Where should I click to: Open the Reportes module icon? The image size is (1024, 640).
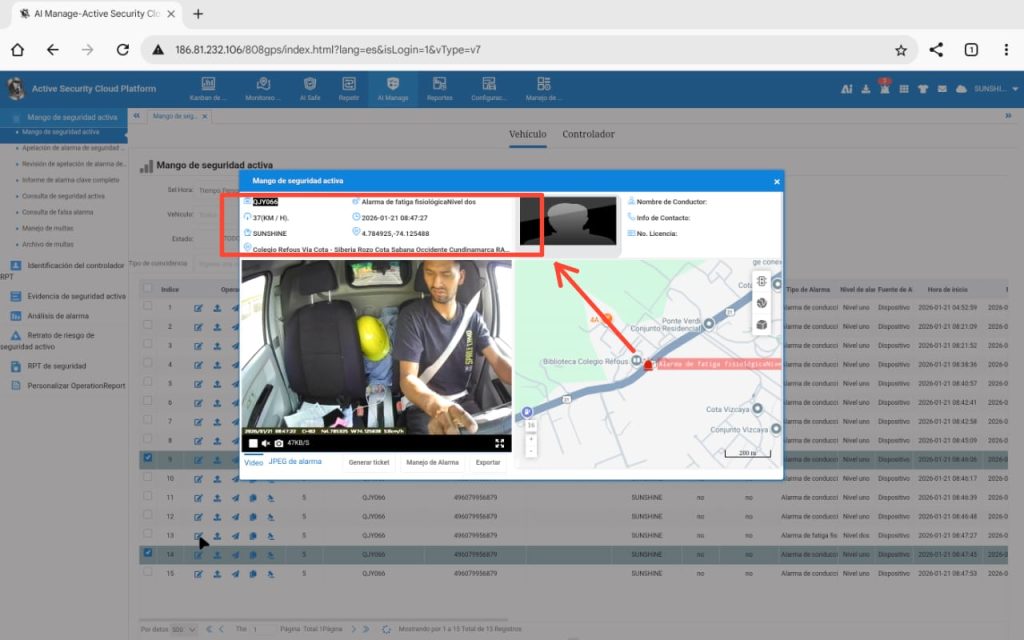(x=439, y=89)
